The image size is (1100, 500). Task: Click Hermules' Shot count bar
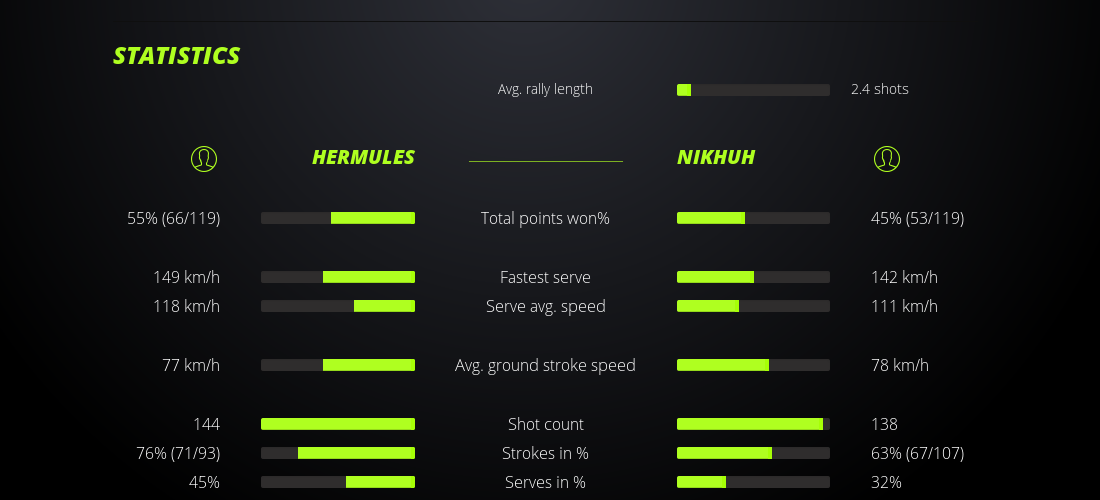tap(338, 424)
